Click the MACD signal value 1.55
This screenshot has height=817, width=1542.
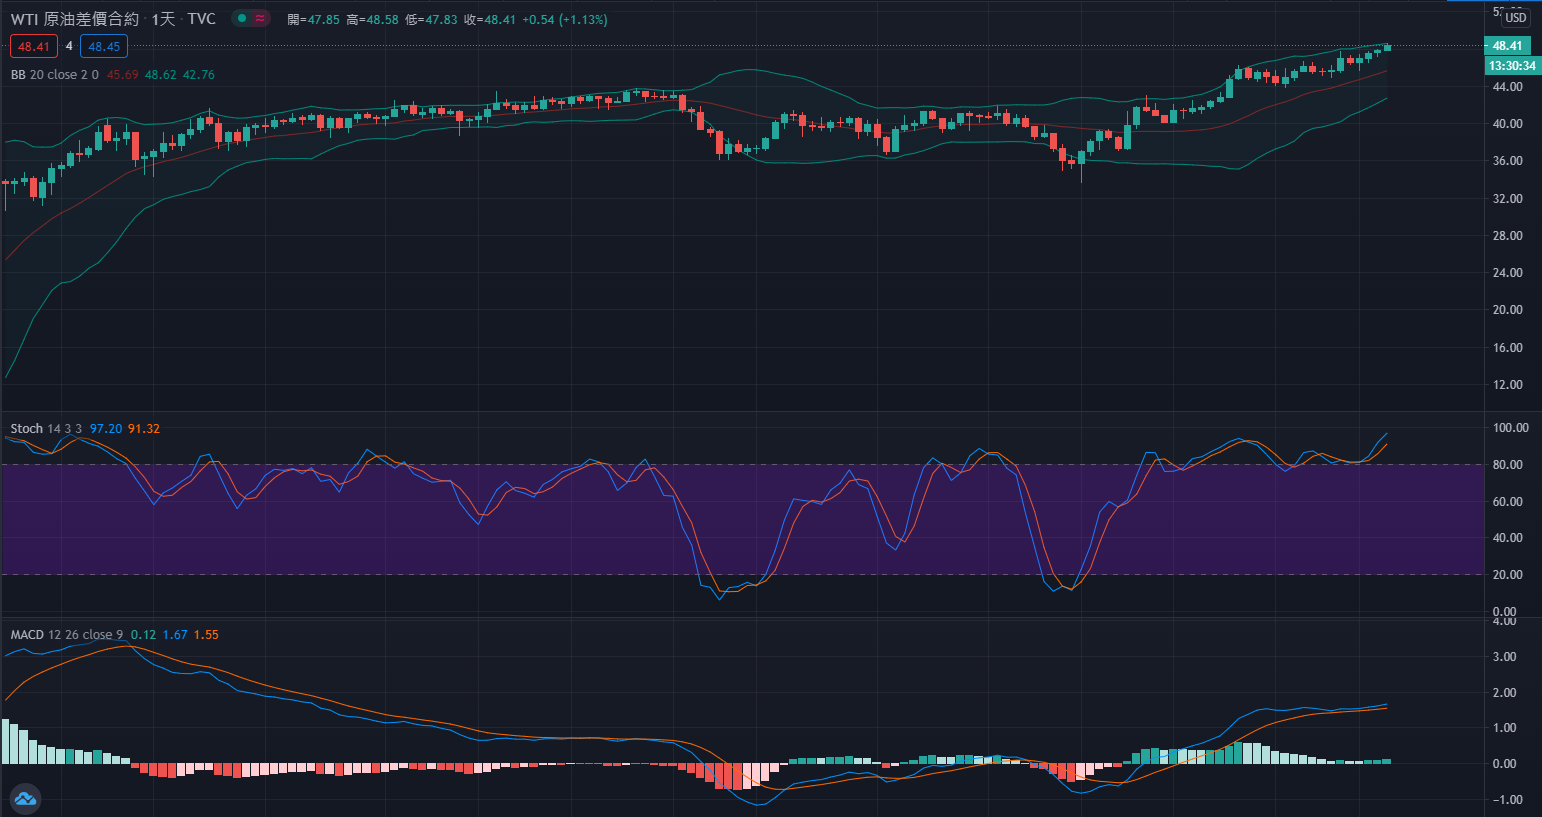point(206,635)
